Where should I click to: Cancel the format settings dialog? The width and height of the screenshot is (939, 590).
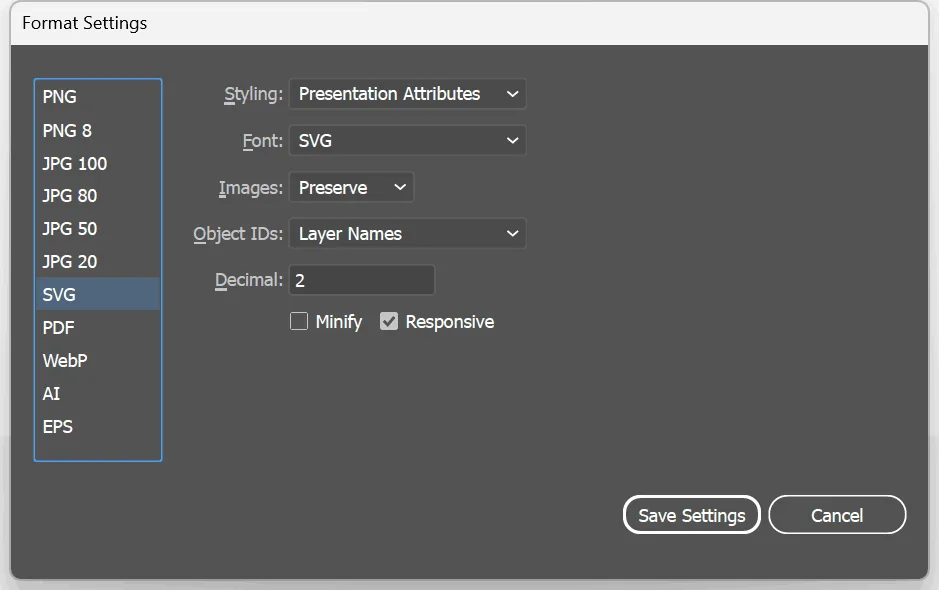click(837, 514)
